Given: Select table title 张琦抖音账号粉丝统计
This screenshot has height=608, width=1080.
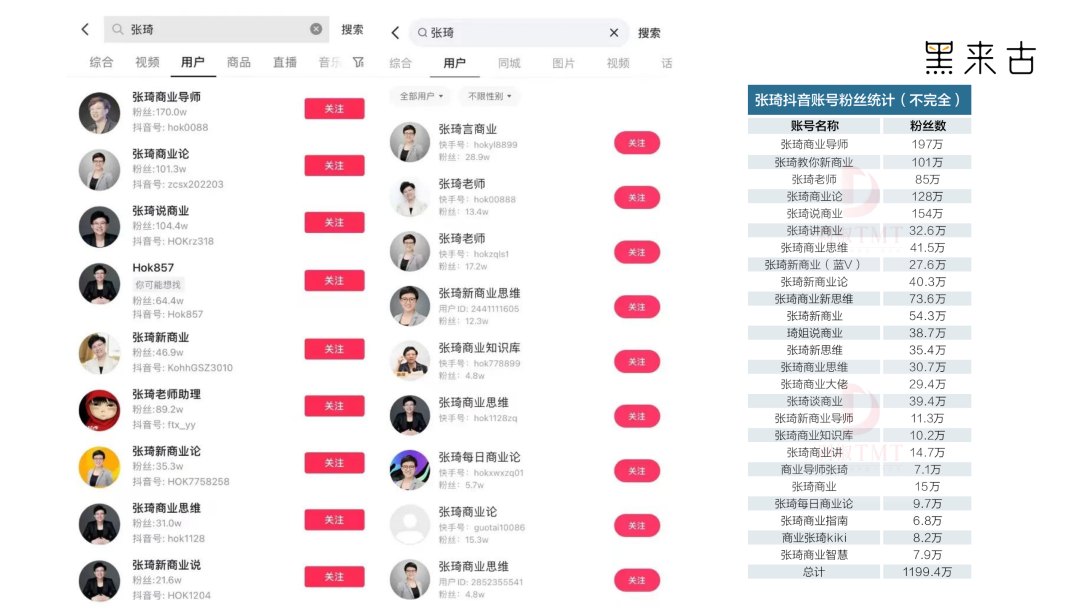Looking at the screenshot, I should pos(860,100).
